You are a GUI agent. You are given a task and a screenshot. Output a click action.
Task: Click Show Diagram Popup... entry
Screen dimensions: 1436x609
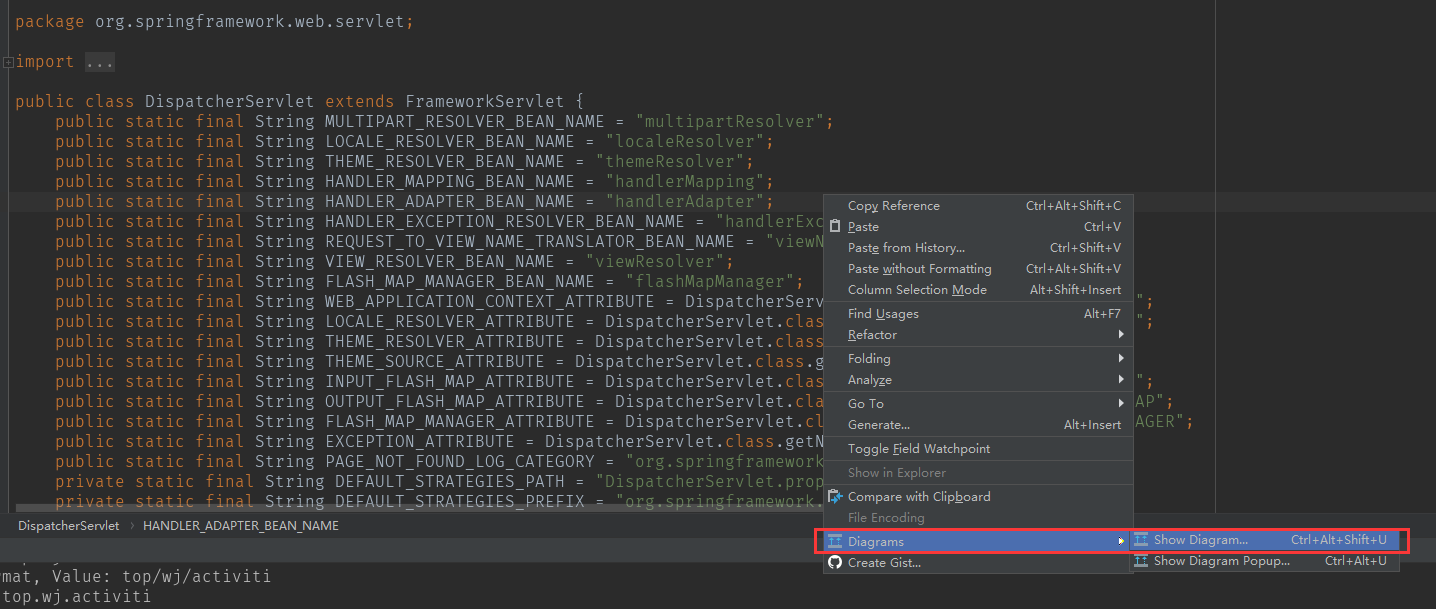[1264, 561]
